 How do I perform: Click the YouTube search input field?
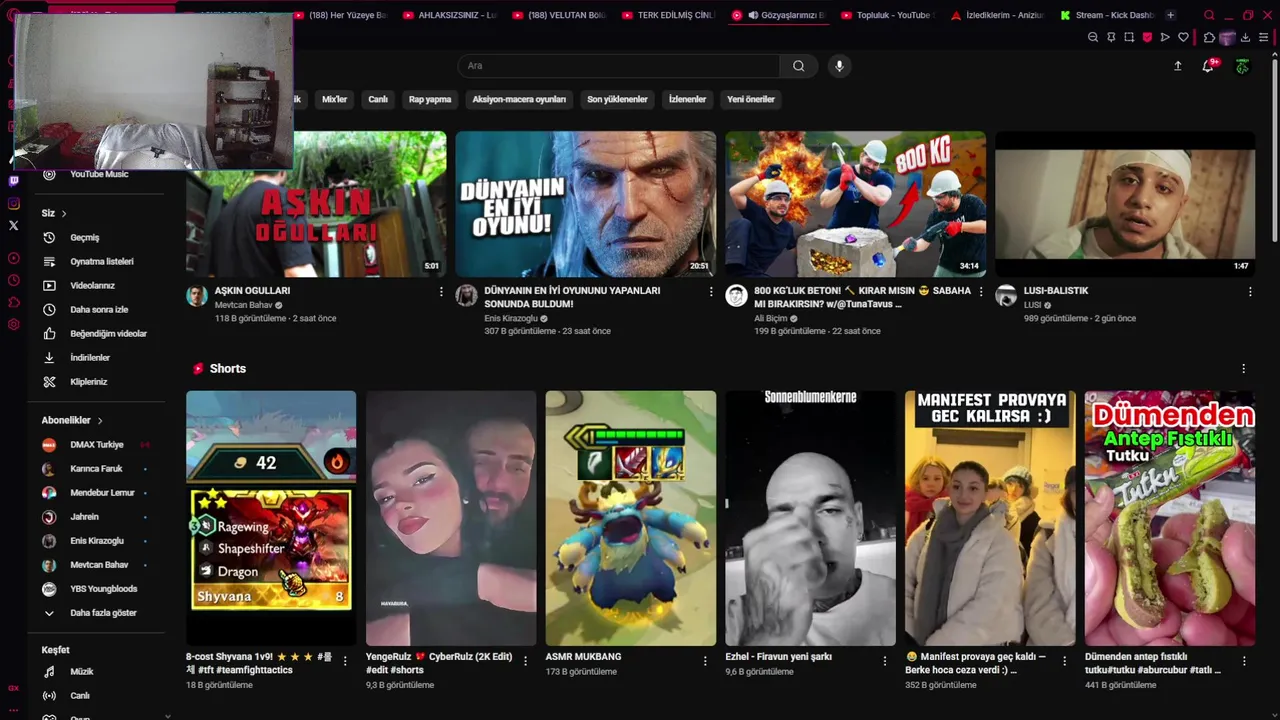coord(619,66)
